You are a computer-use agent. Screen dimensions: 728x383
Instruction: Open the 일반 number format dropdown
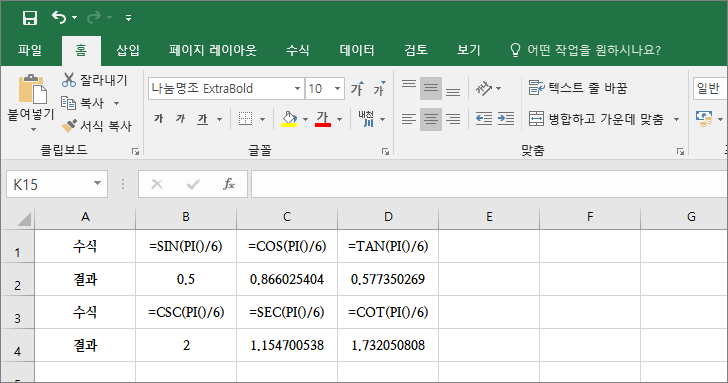(710, 88)
